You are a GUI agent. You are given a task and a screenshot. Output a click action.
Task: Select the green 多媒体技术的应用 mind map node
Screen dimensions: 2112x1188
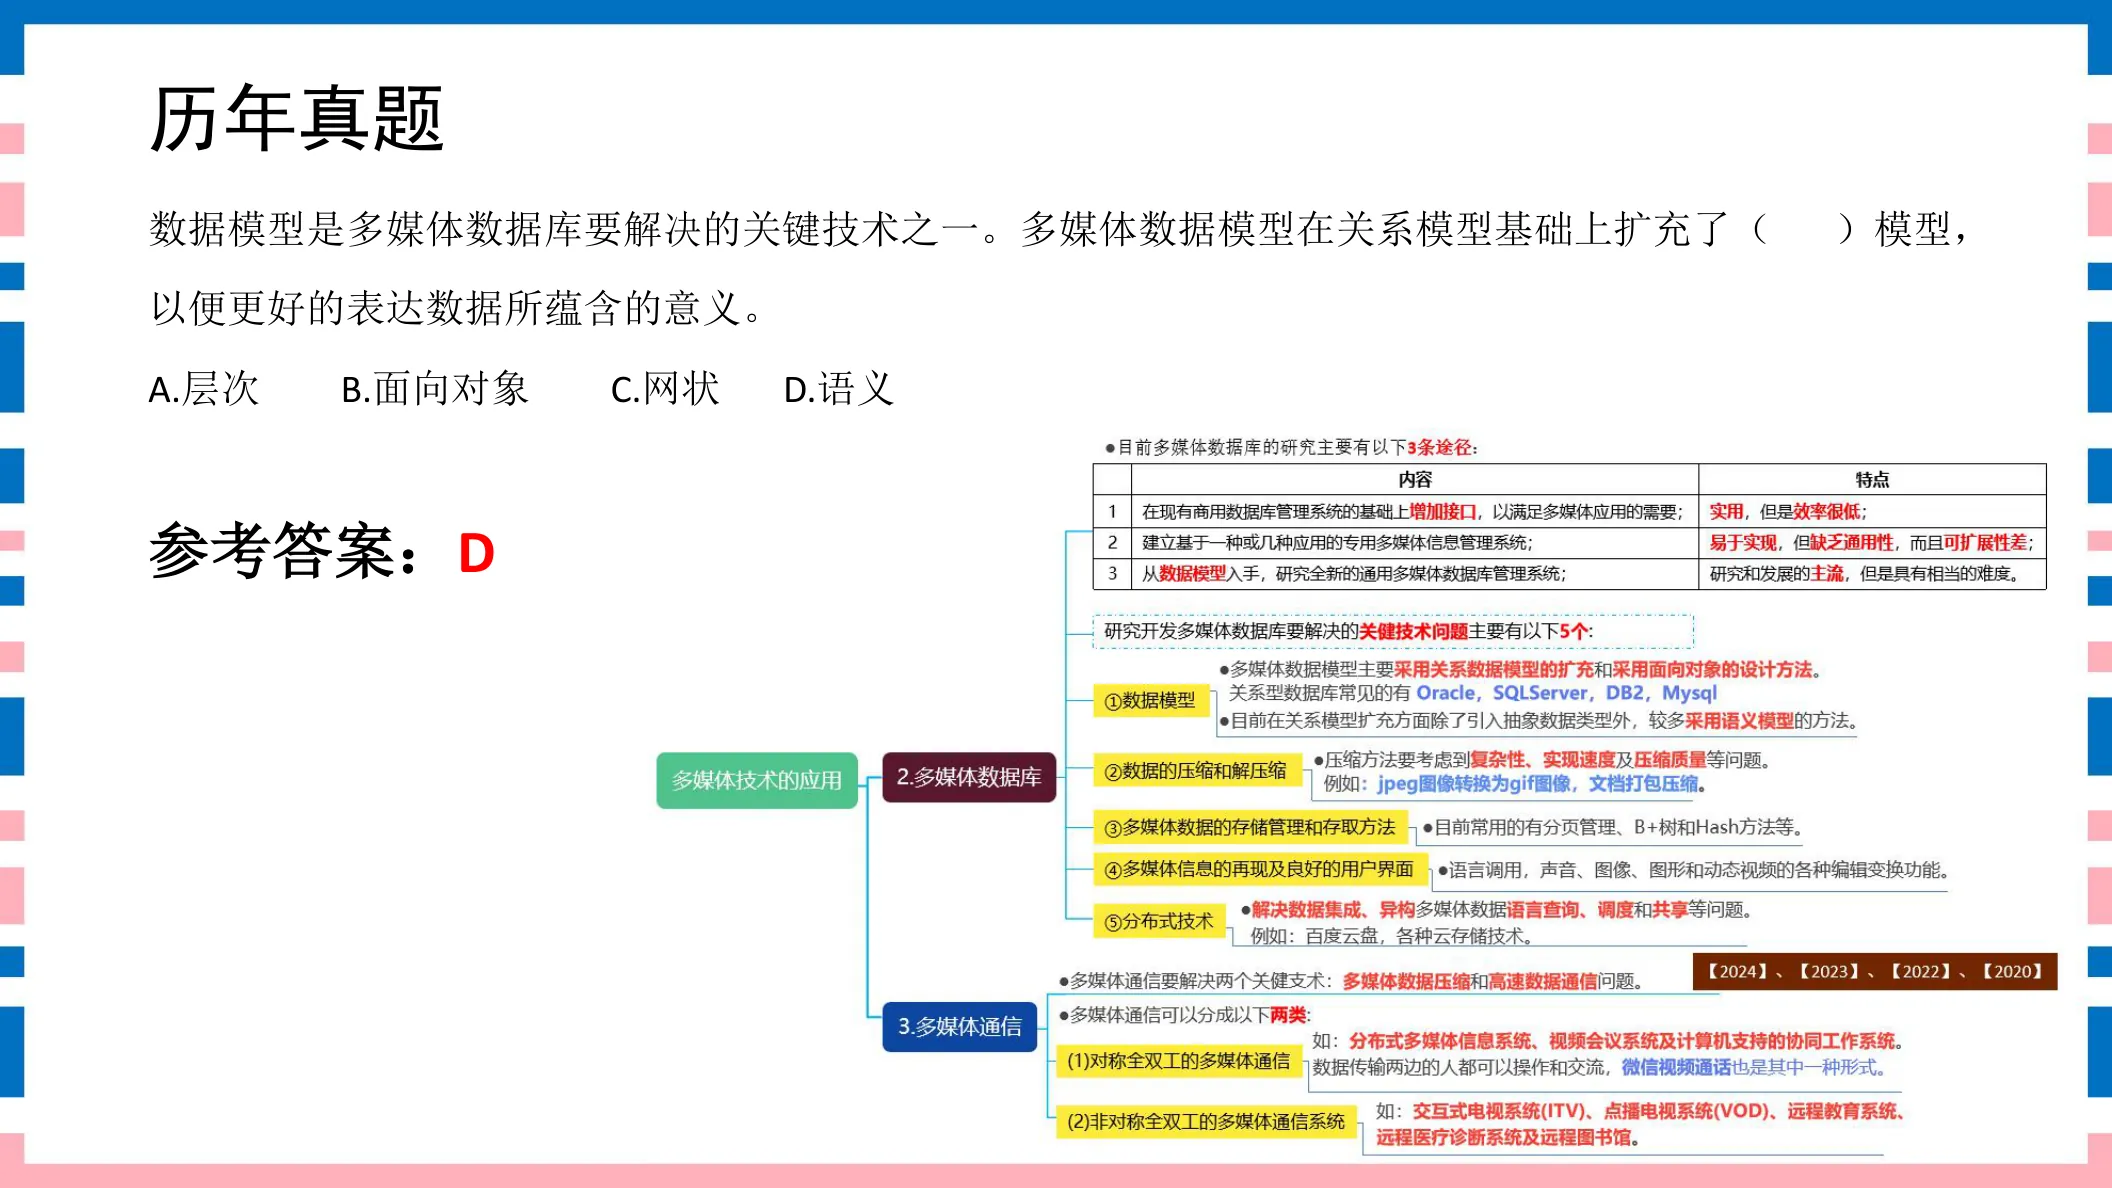pyautogui.click(x=757, y=780)
